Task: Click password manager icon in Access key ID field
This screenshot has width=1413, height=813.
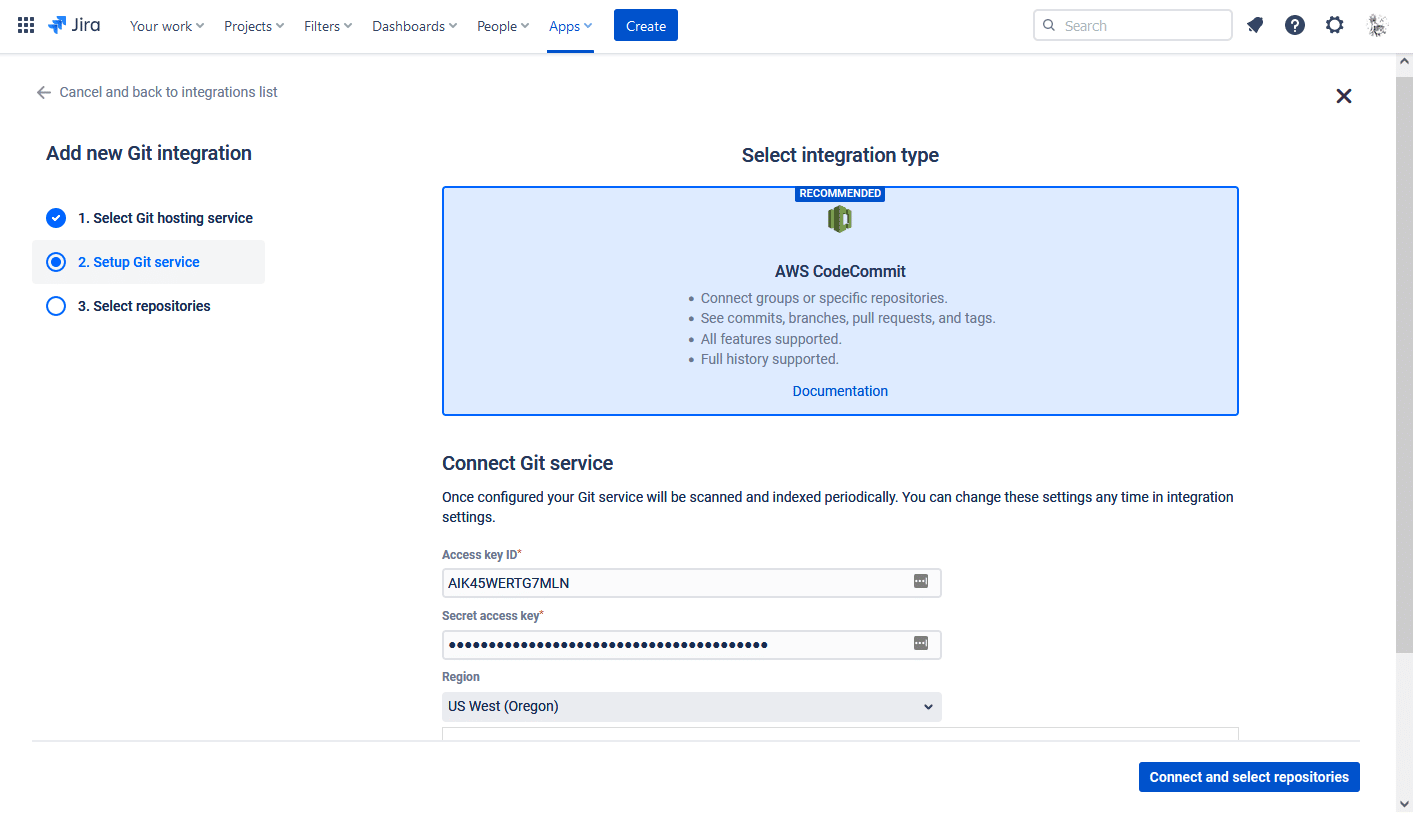Action: coord(921,581)
